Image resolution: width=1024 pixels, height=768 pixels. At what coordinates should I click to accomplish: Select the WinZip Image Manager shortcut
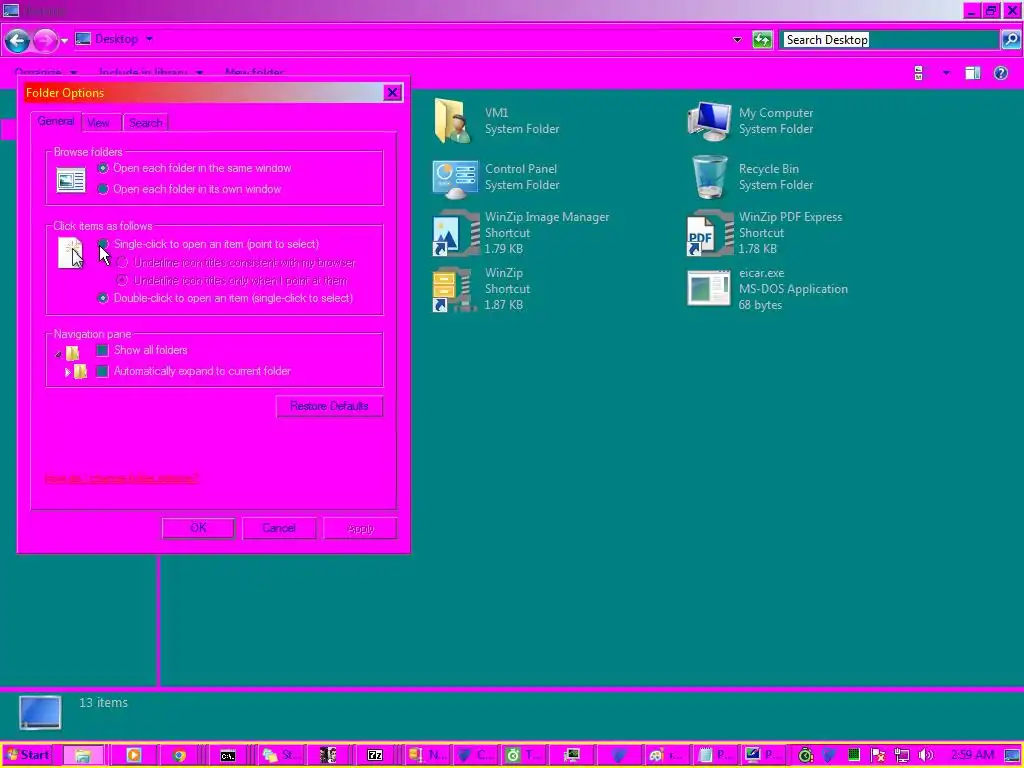455,233
